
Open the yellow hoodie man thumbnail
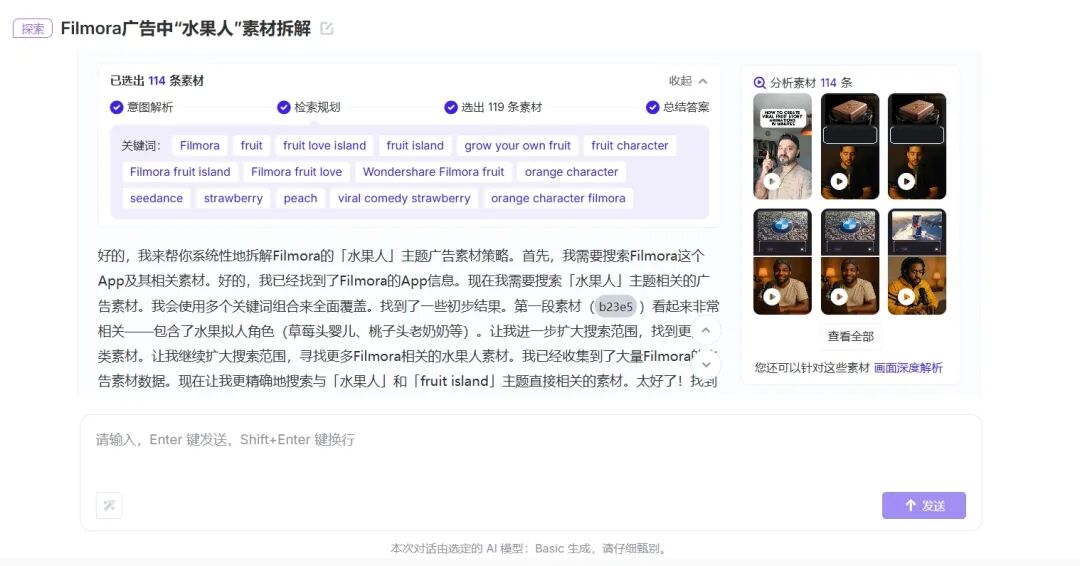coord(917,262)
